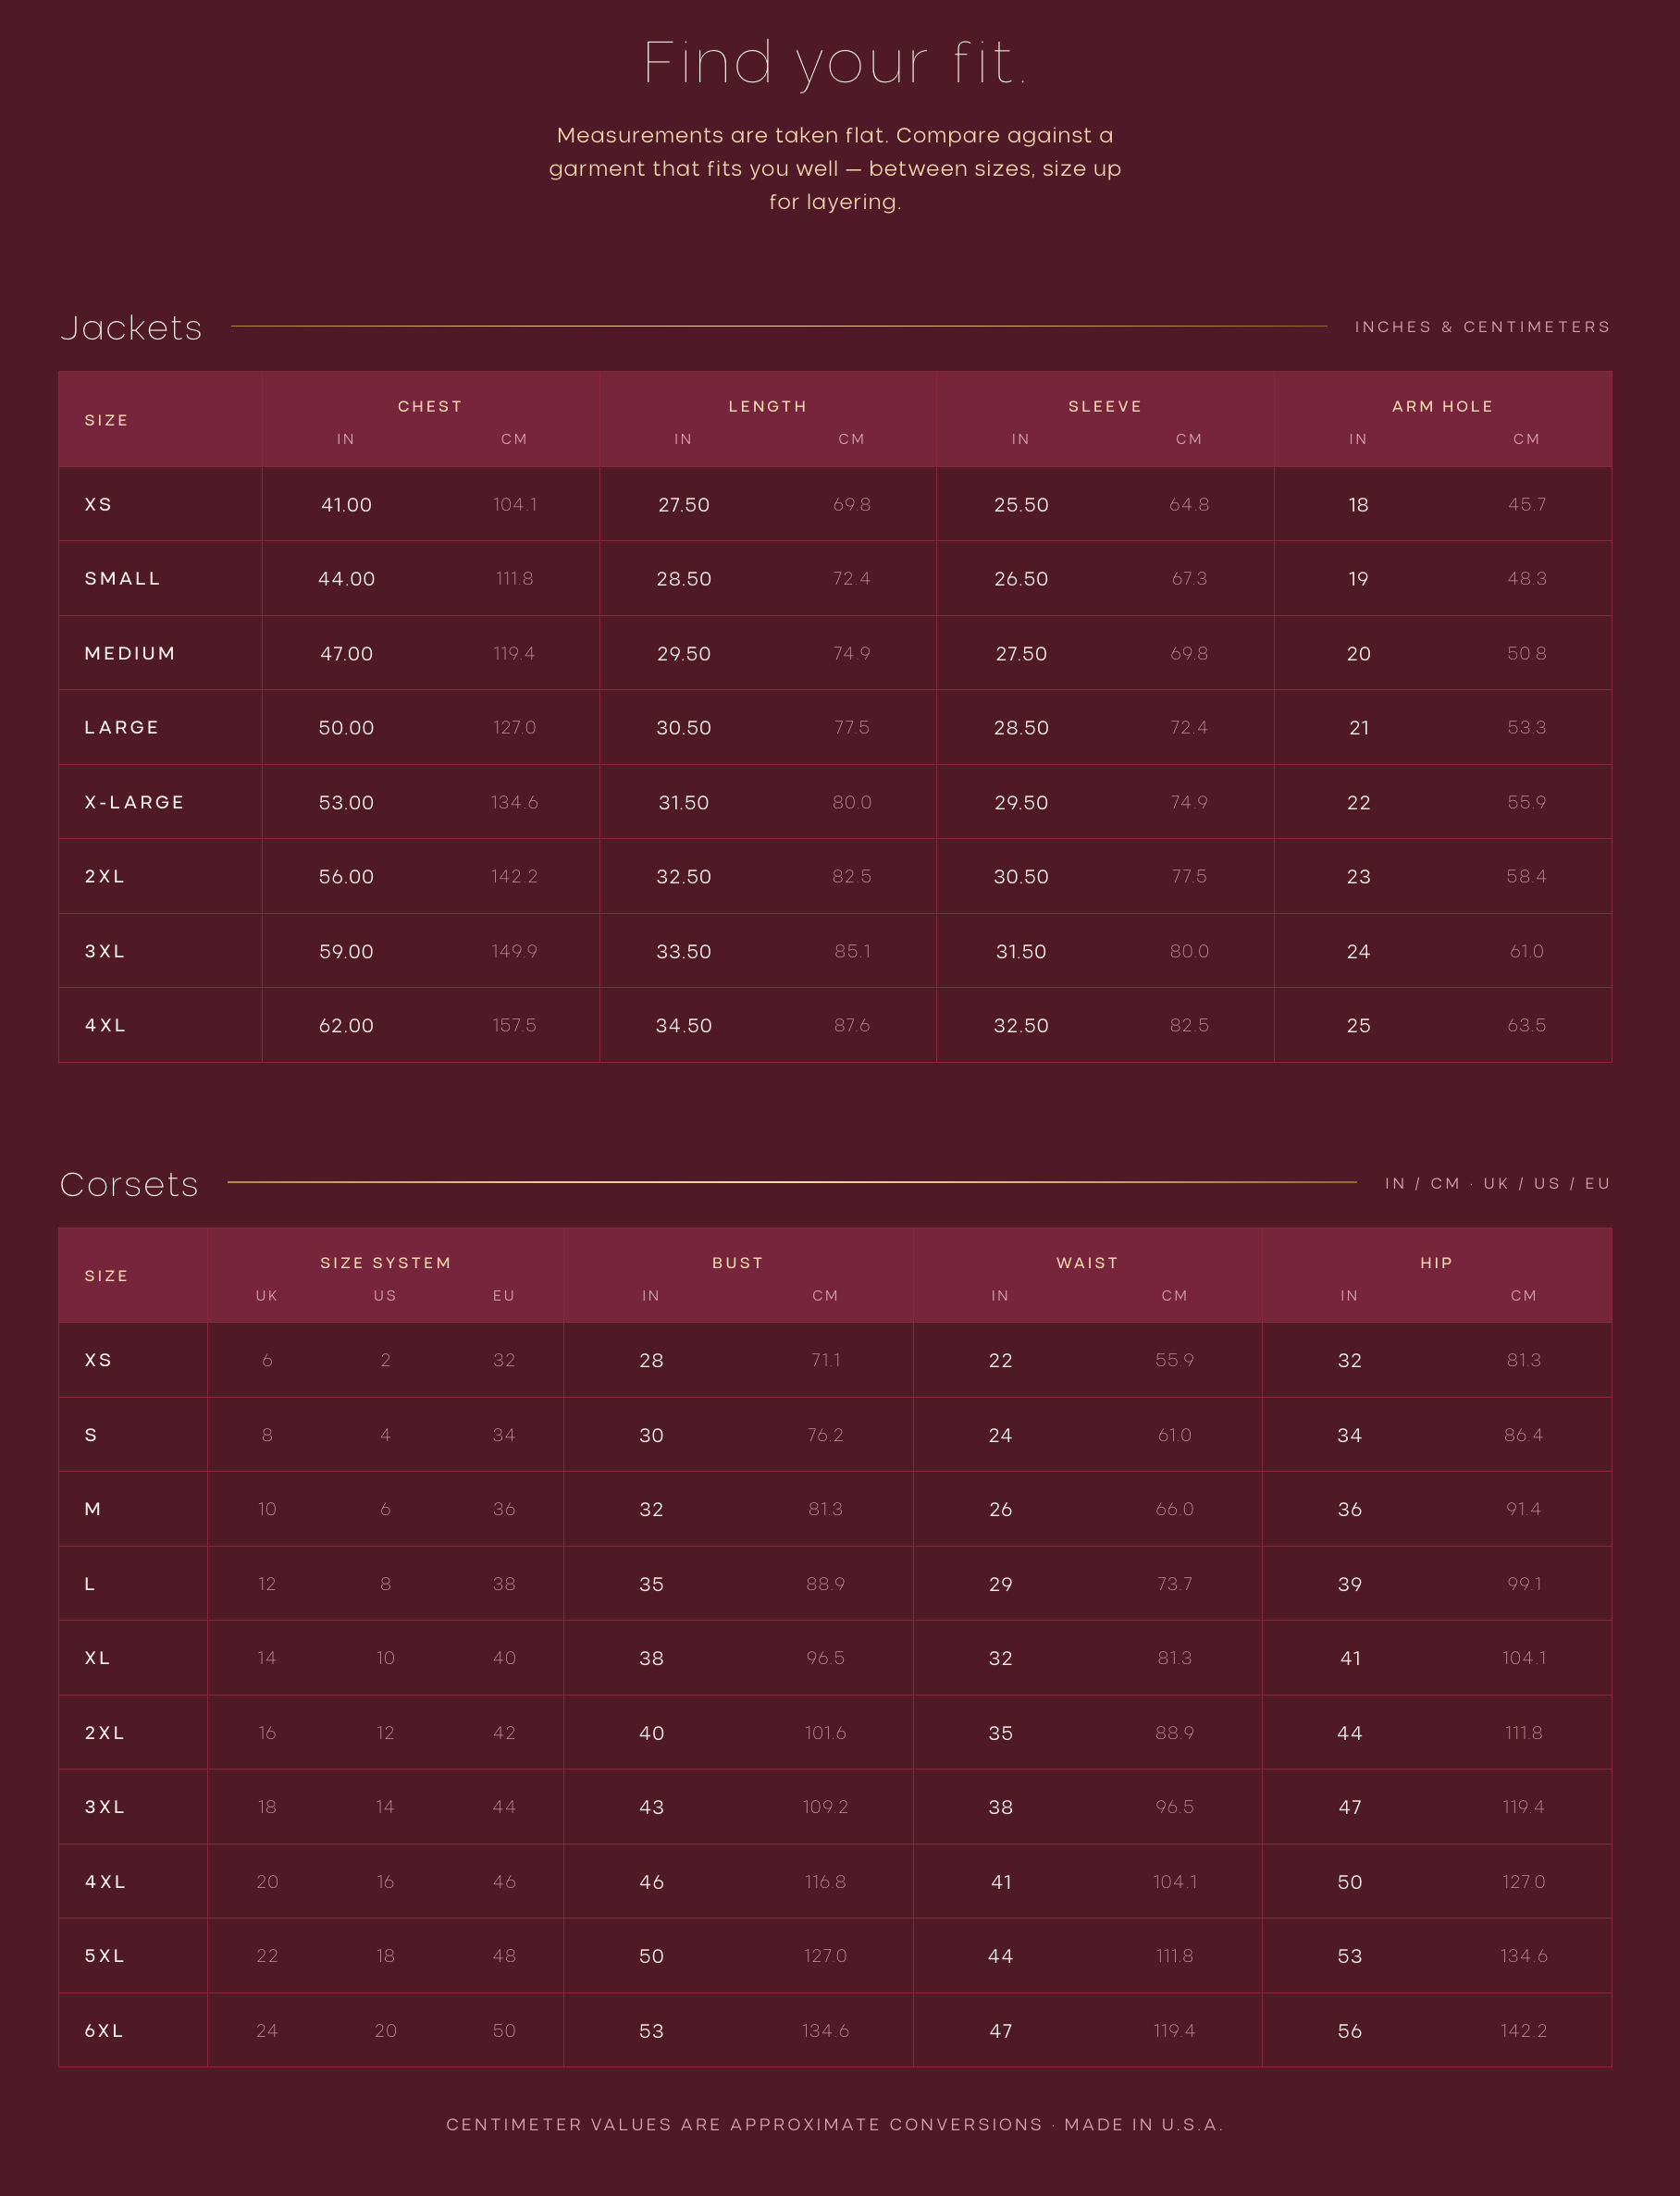Viewport: 1680px width, 2196px height.
Task: Click the corsets 'L' size label
Action: click(90, 1585)
